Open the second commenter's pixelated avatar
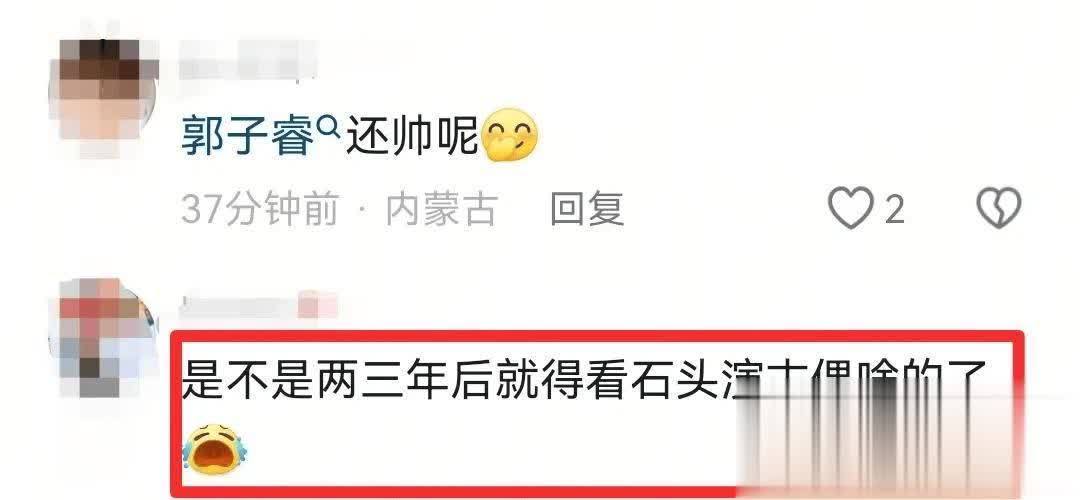The height and width of the screenshot is (500, 1080). (x=105, y=337)
